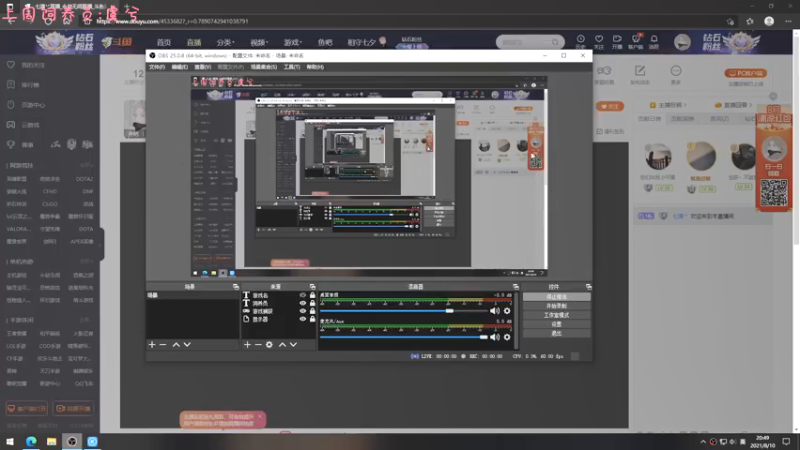Viewport: 800px width, 450px height.
Task: Open the 文件(F) menu in OBS
Action: (x=157, y=67)
